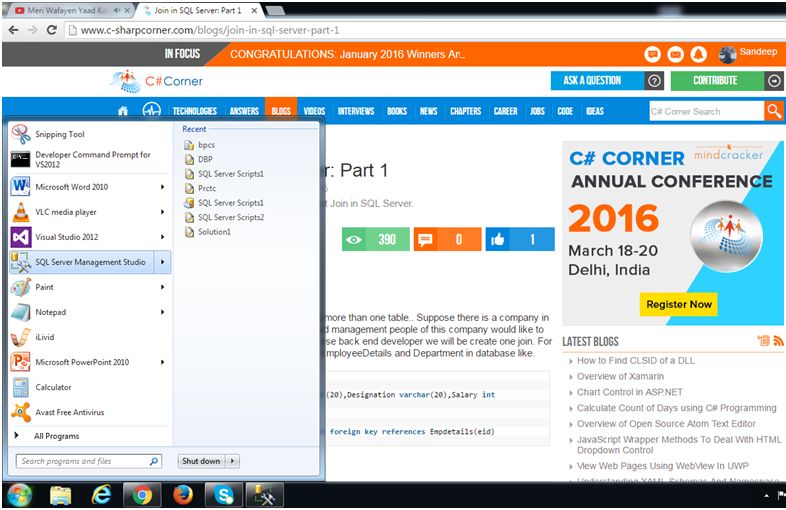The height and width of the screenshot is (510, 786).
Task: Open the Technologies menu
Action: (194, 111)
